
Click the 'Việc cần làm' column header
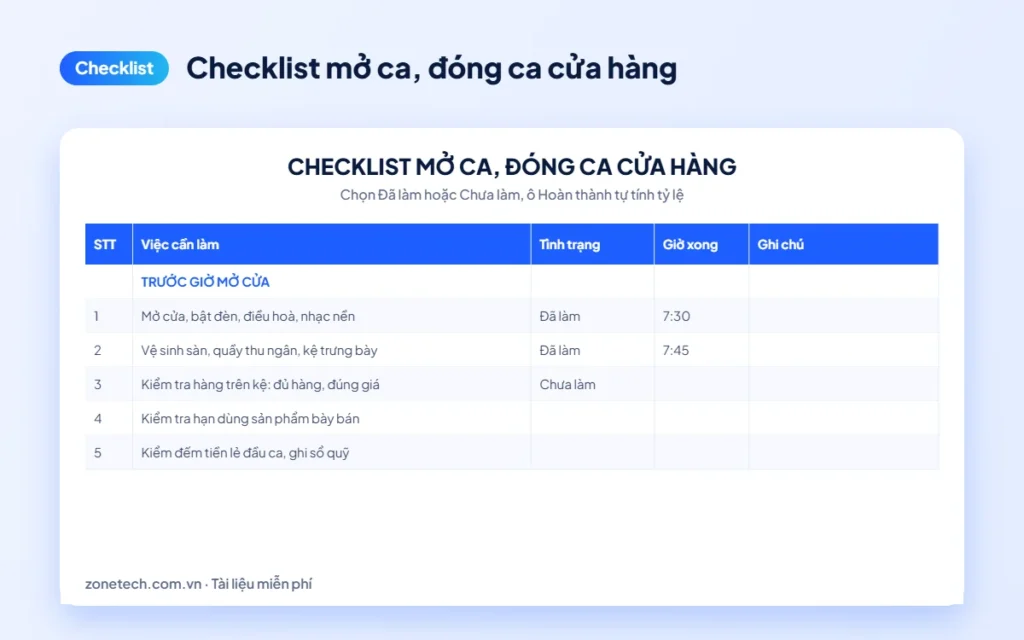tap(332, 244)
